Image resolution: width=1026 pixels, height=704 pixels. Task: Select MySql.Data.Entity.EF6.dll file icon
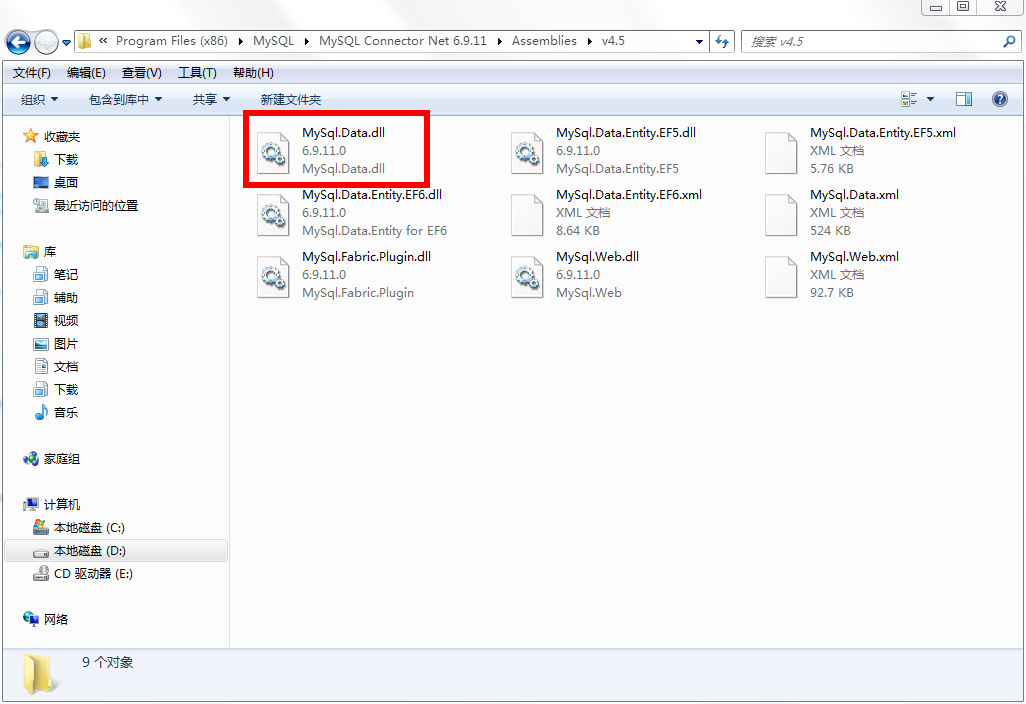(273, 215)
